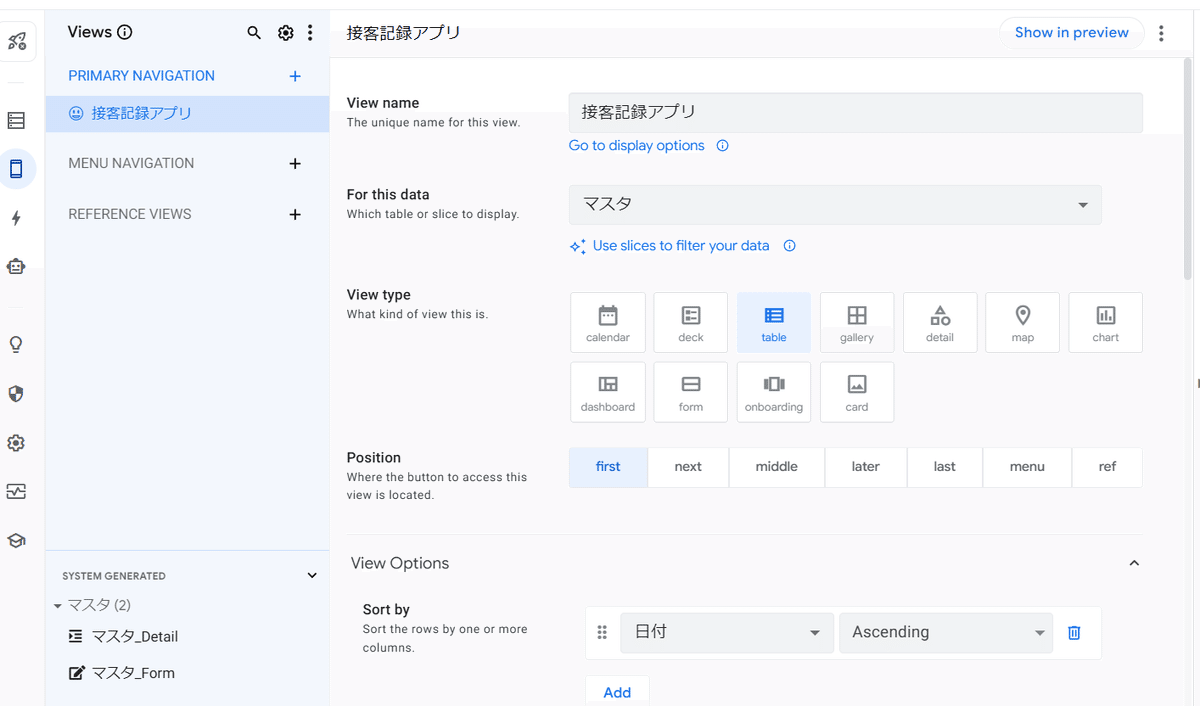Click the REFERENCE VIEWS heading

(x=130, y=214)
